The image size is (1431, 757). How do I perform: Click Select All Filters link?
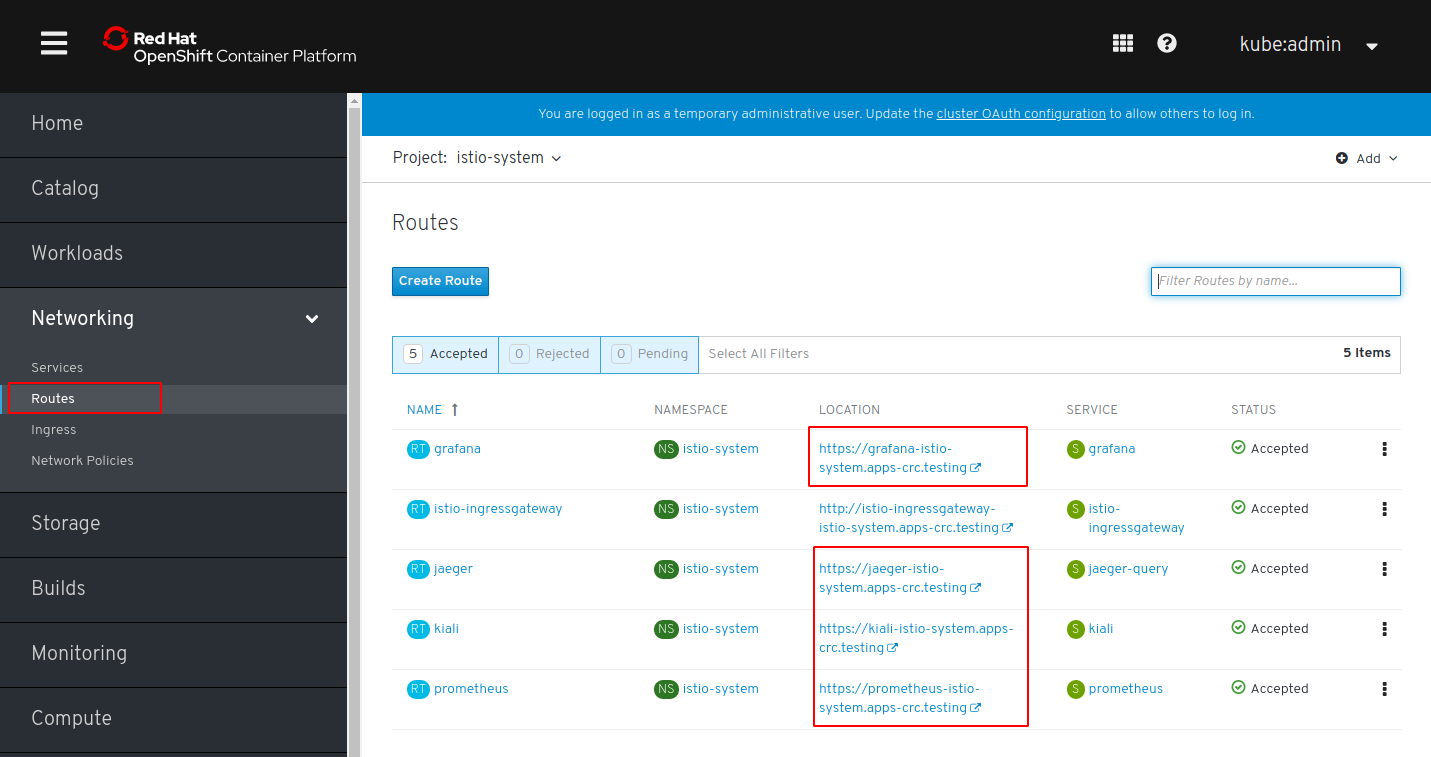click(759, 354)
